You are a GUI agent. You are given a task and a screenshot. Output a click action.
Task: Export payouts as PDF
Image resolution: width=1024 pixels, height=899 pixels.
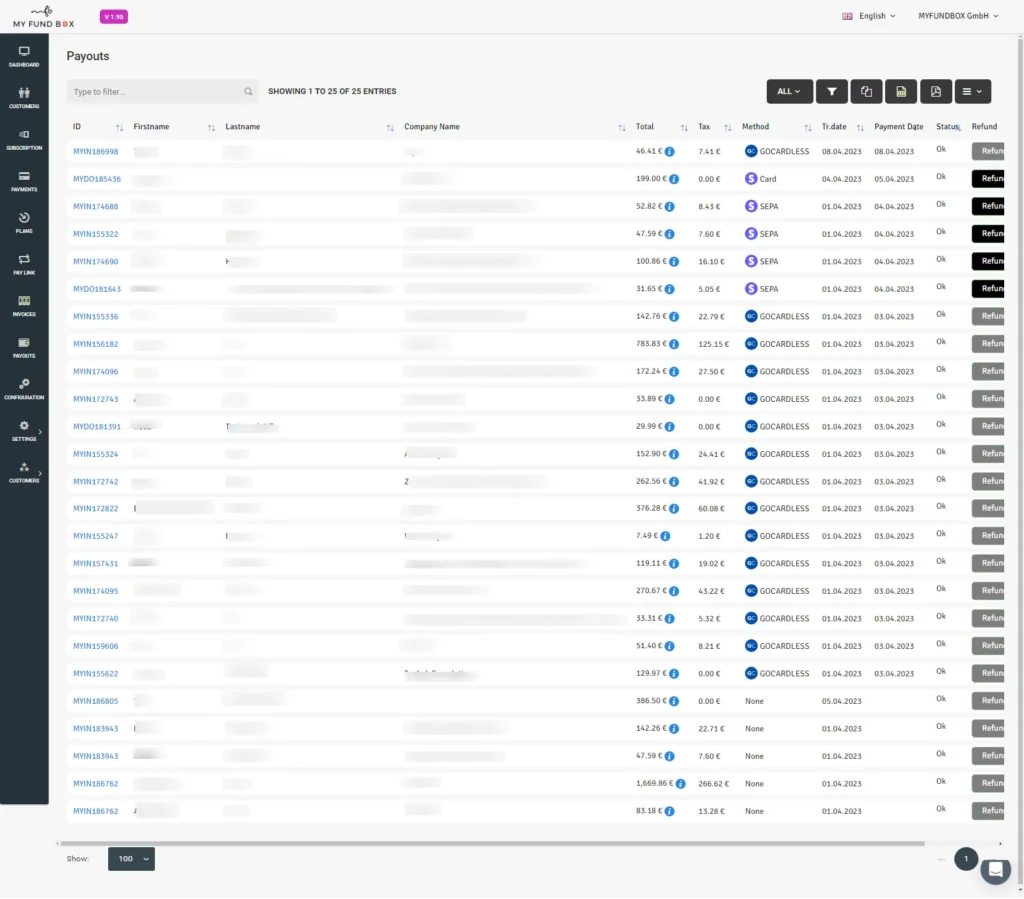936,91
